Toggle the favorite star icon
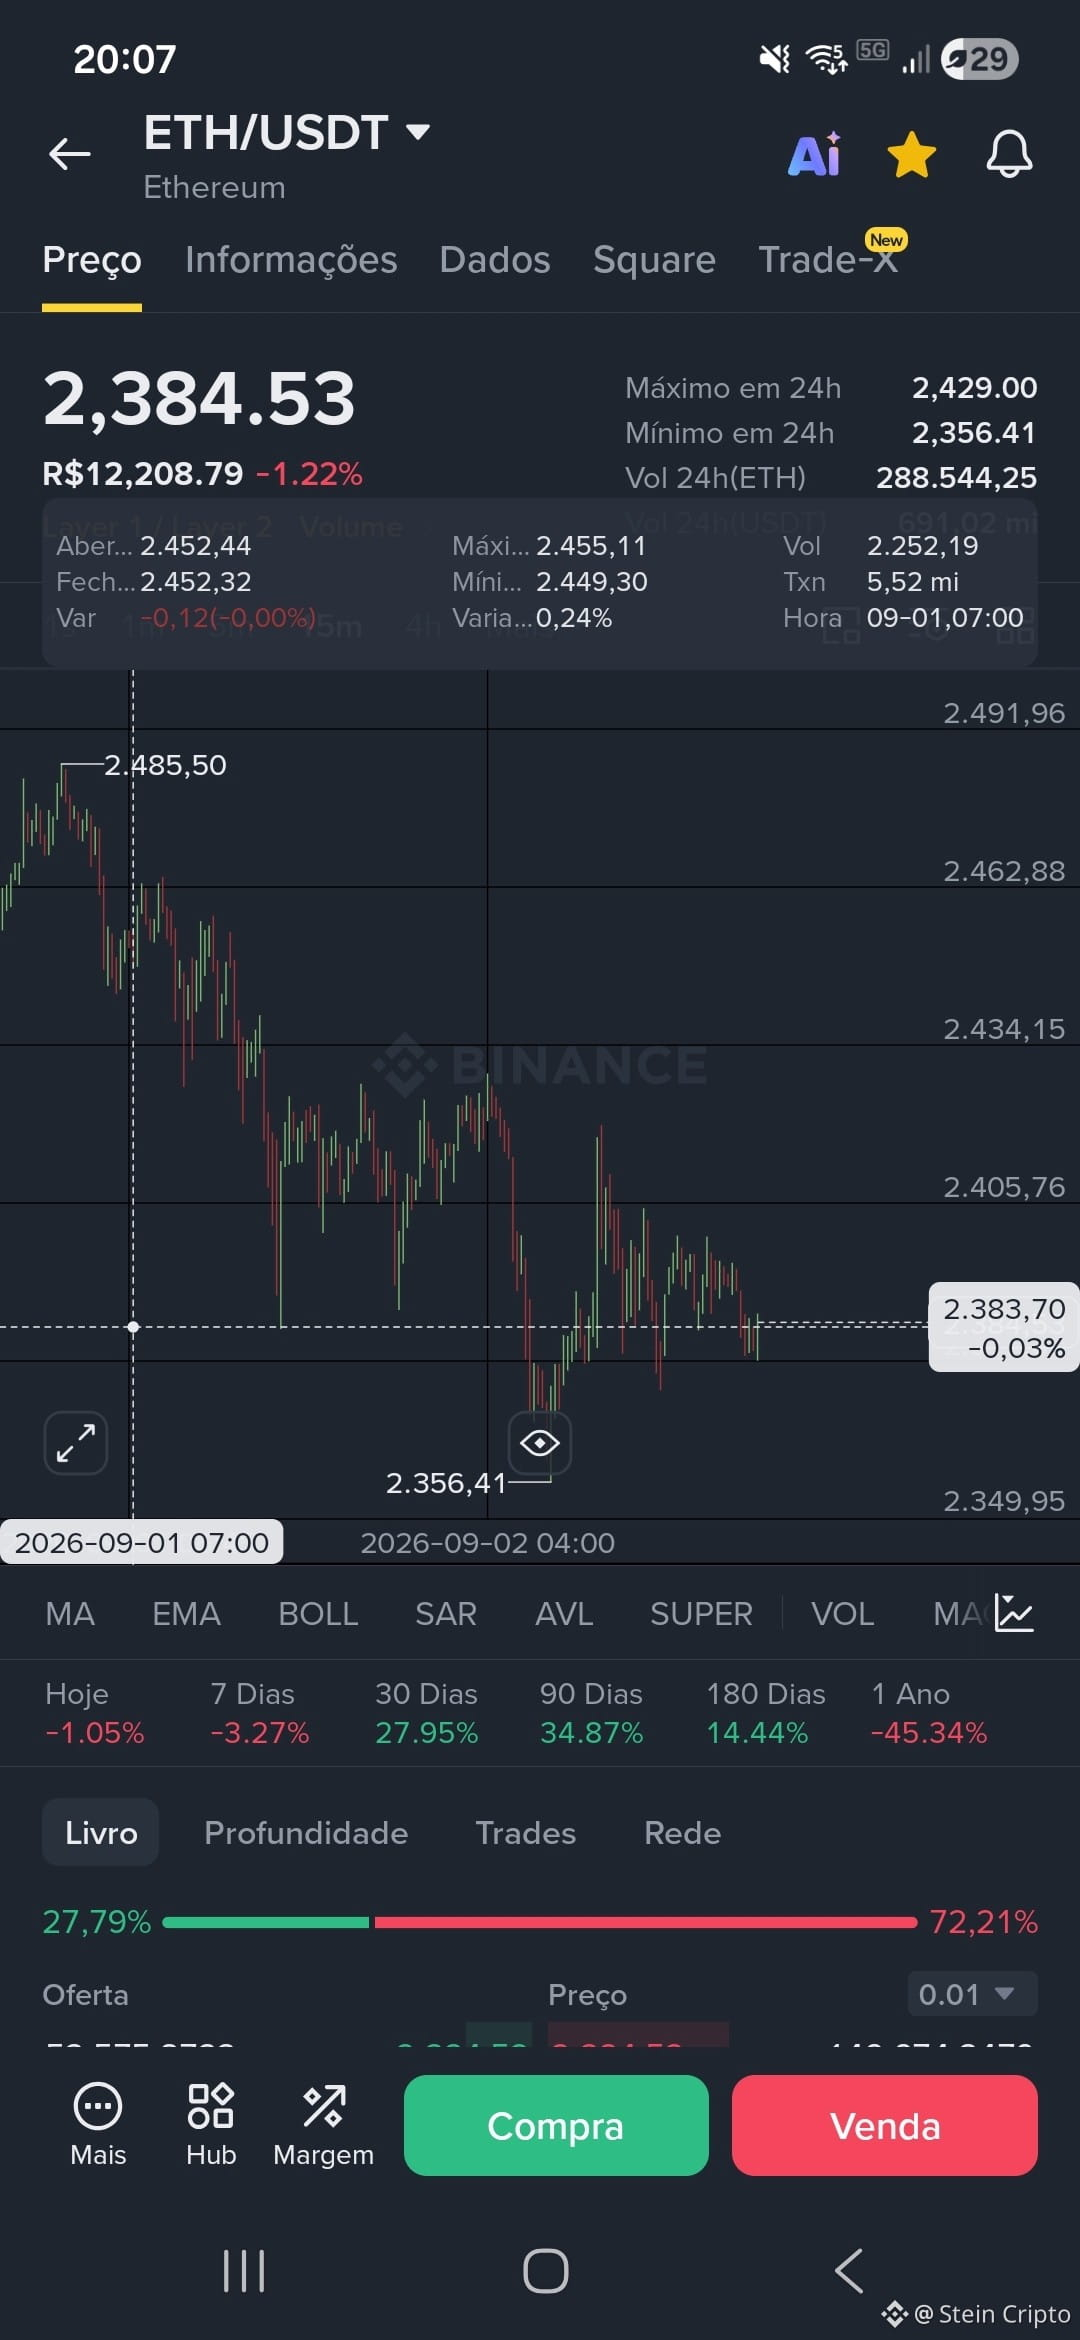Image resolution: width=1080 pixels, height=2340 pixels. click(x=912, y=154)
